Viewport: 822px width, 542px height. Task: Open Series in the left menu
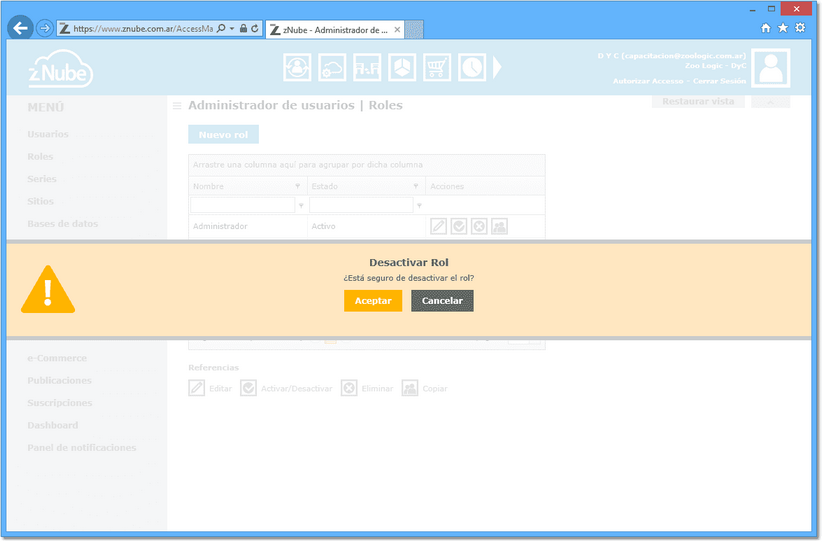[x=42, y=179]
